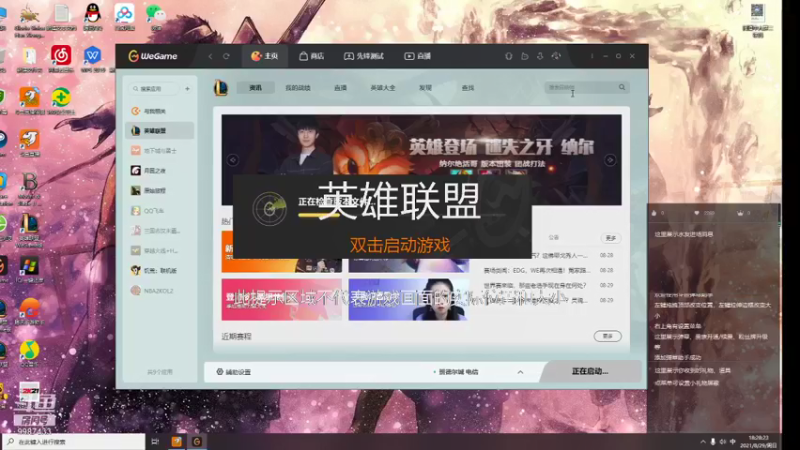Viewport: 800px width, 450px height.
Task: Add an application with plus button
Action: point(187,89)
